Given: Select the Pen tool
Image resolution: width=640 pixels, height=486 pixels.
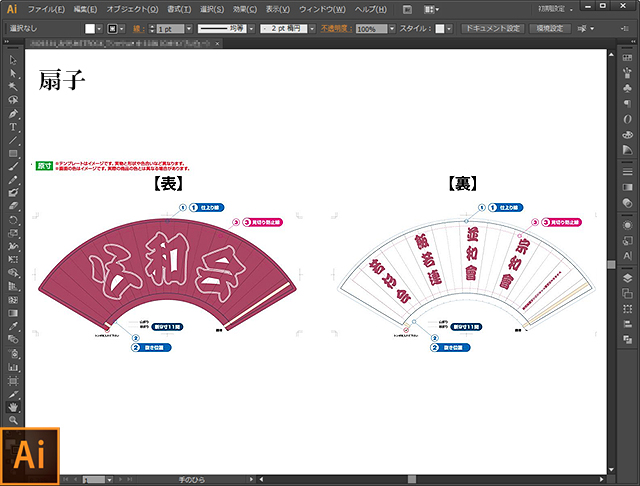Looking at the screenshot, I should click(x=13, y=114).
